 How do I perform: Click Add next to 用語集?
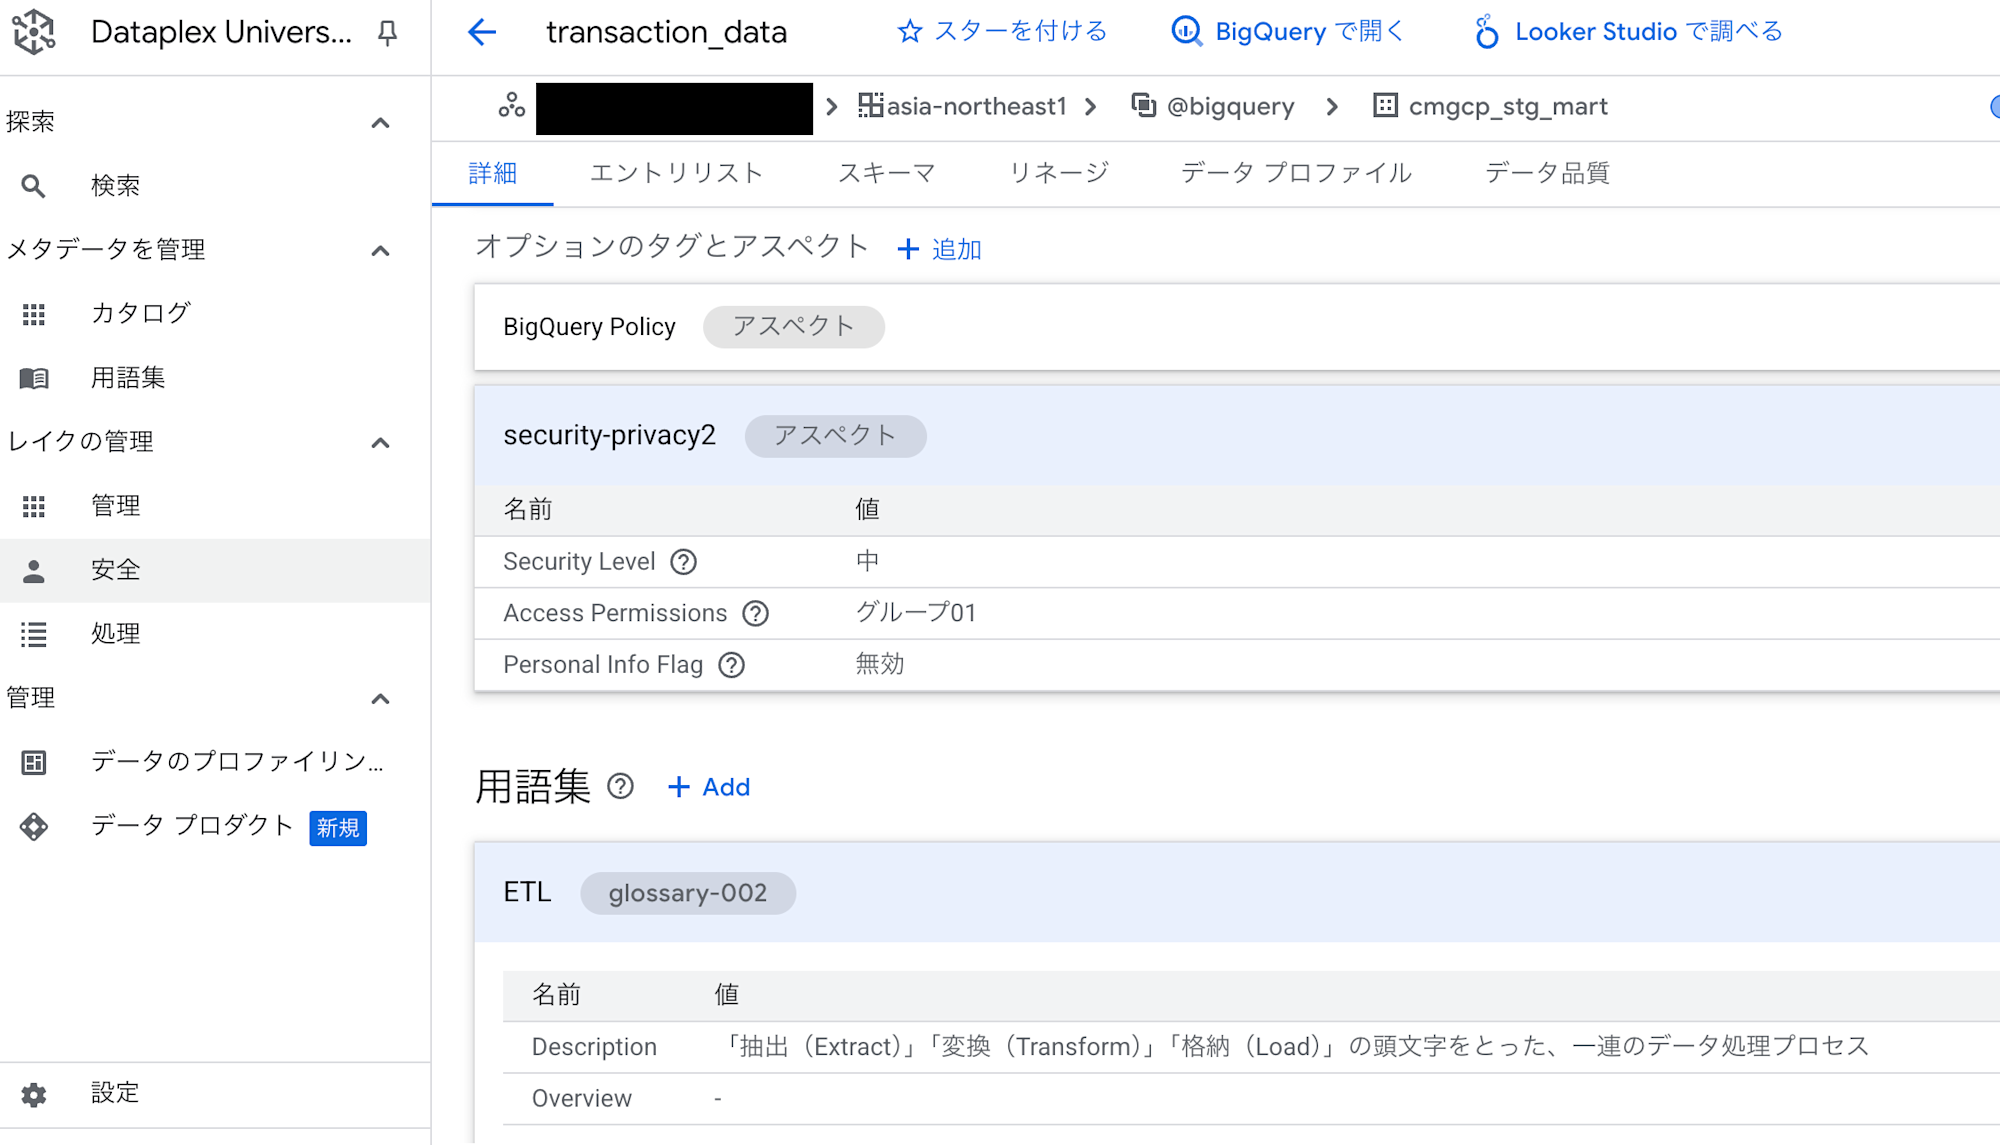click(709, 787)
